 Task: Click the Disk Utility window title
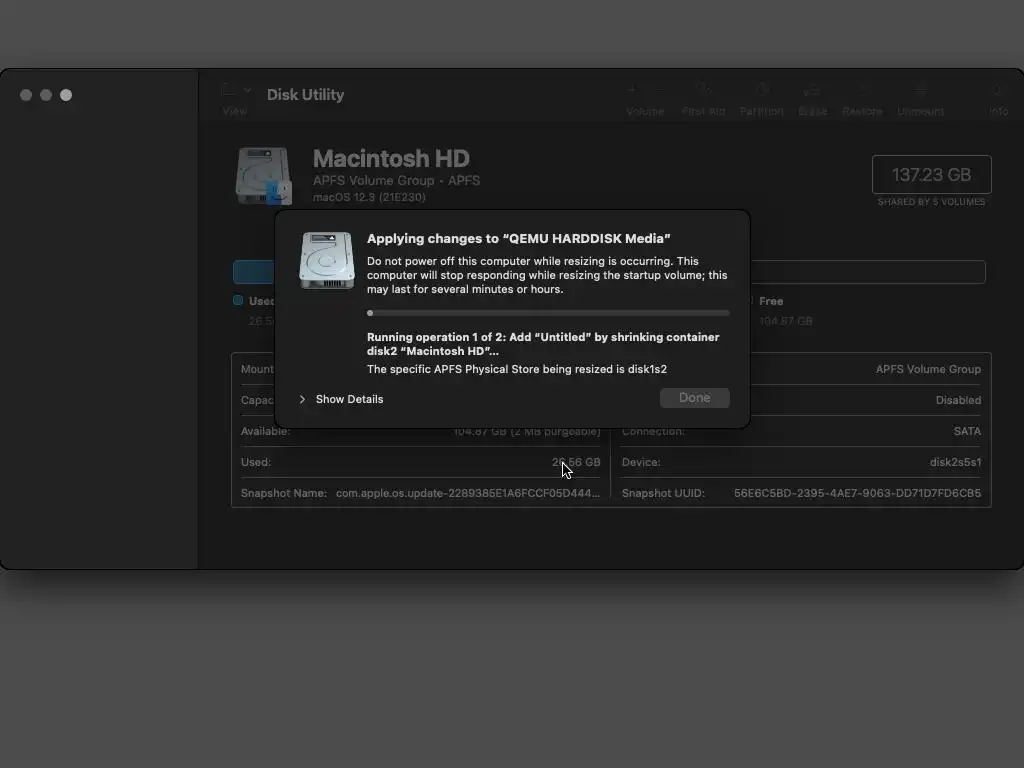tap(305, 95)
